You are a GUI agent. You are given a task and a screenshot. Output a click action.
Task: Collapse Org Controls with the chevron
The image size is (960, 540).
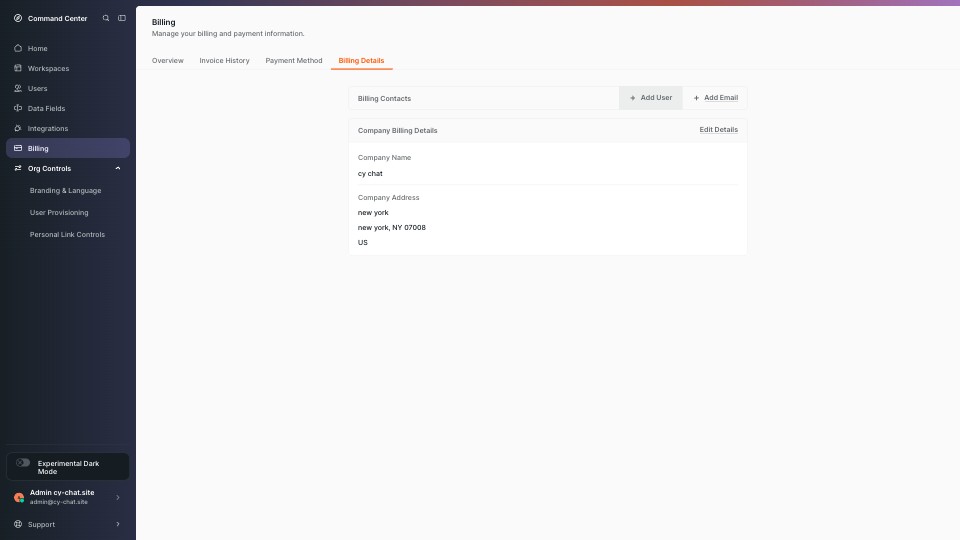click(118, 168)
